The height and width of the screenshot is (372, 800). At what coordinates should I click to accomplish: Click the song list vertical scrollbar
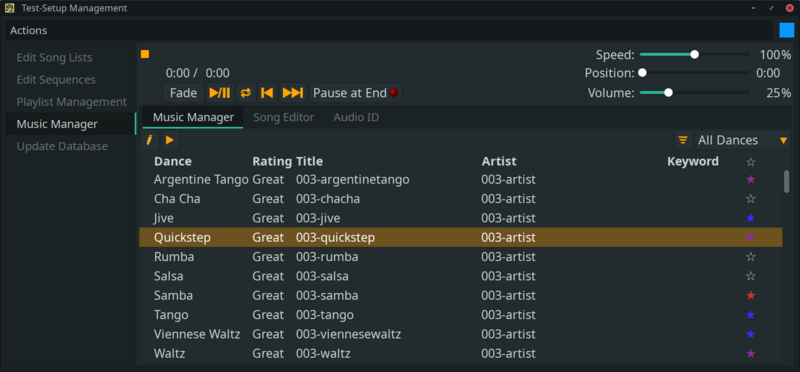point(786,182)
